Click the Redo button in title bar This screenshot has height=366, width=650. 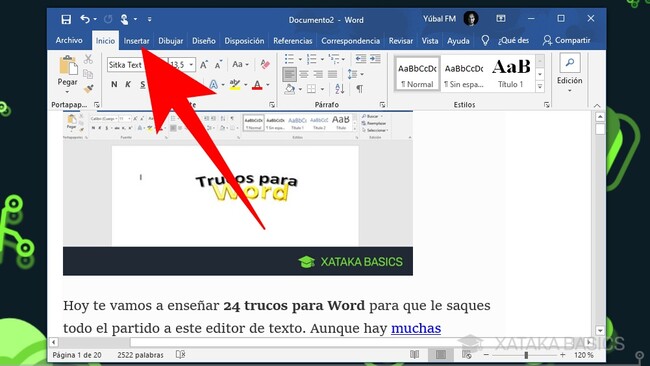pyautogui.click(x=108, y=19)
